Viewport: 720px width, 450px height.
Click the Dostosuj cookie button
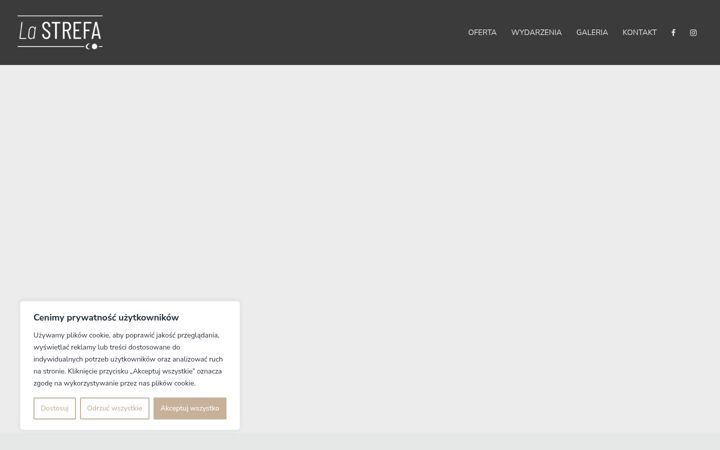(x=55, y=408)
